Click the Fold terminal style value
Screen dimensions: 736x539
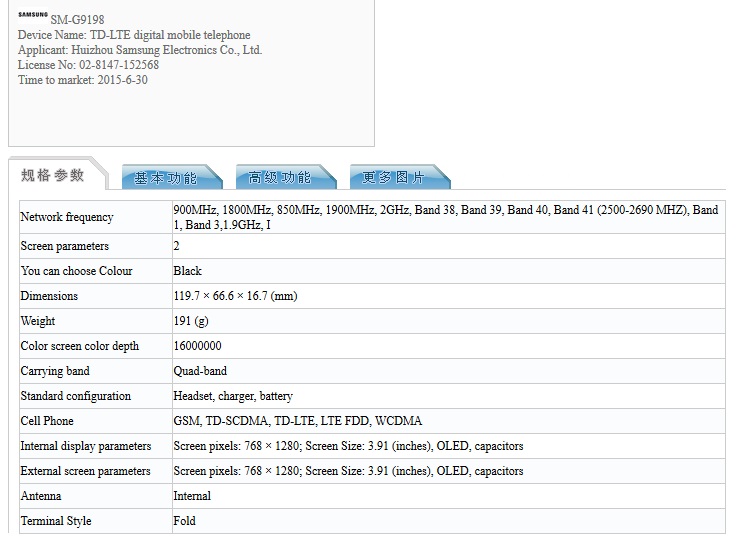[x=184, y=521]
